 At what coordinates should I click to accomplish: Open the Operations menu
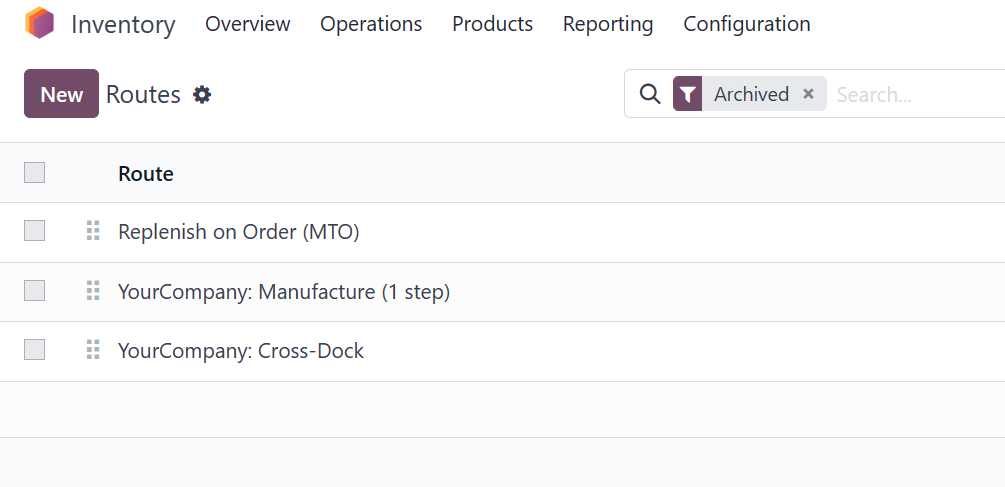tap(371, 24)
